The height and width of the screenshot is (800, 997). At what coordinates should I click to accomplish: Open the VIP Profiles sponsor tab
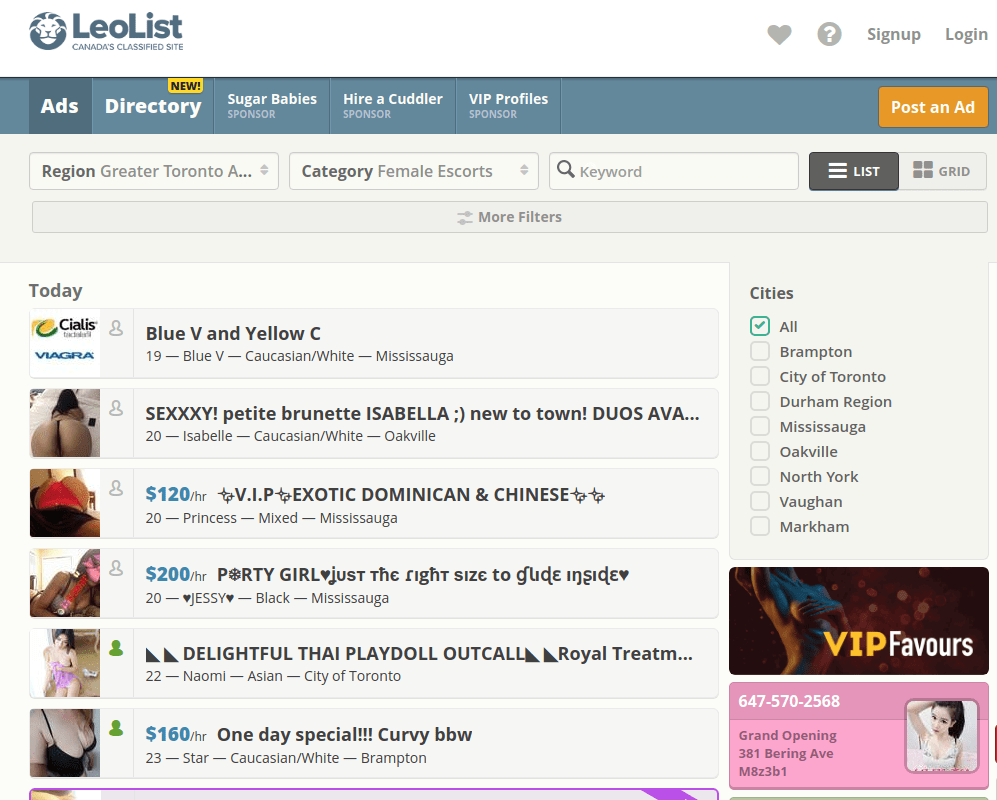click(508, 106)
